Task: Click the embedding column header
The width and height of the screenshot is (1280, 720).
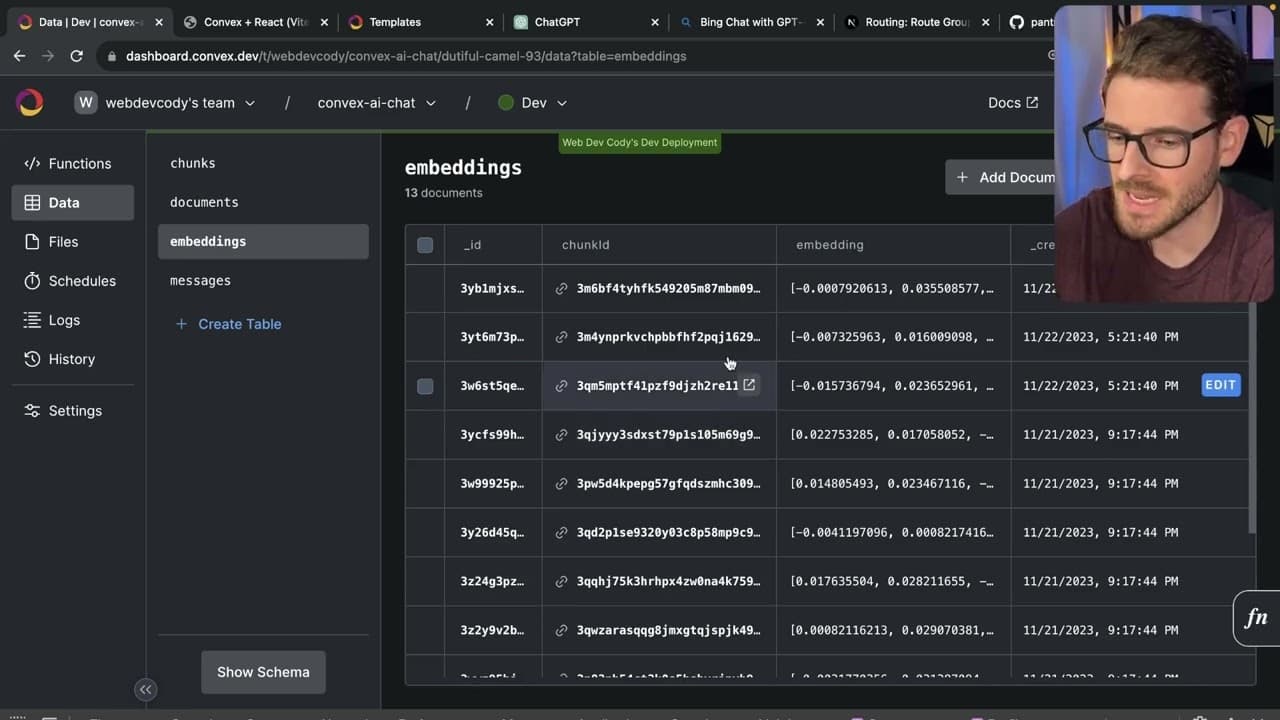Action: click(893, 245)
